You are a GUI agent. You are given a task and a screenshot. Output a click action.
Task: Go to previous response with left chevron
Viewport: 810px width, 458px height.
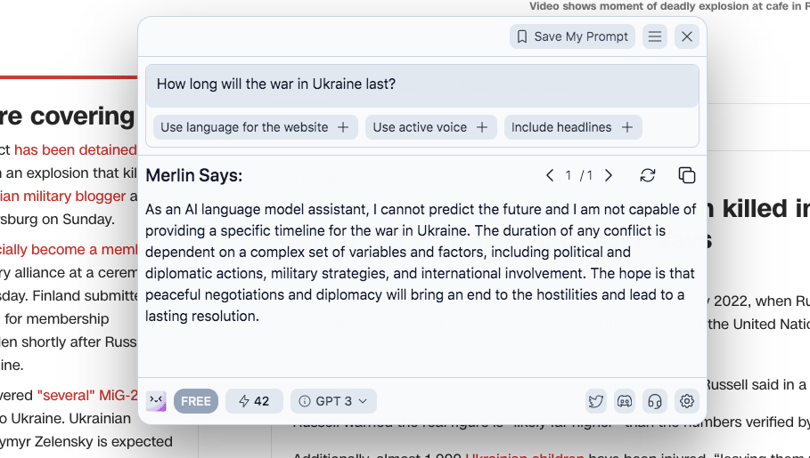click(x=550, y=176)
